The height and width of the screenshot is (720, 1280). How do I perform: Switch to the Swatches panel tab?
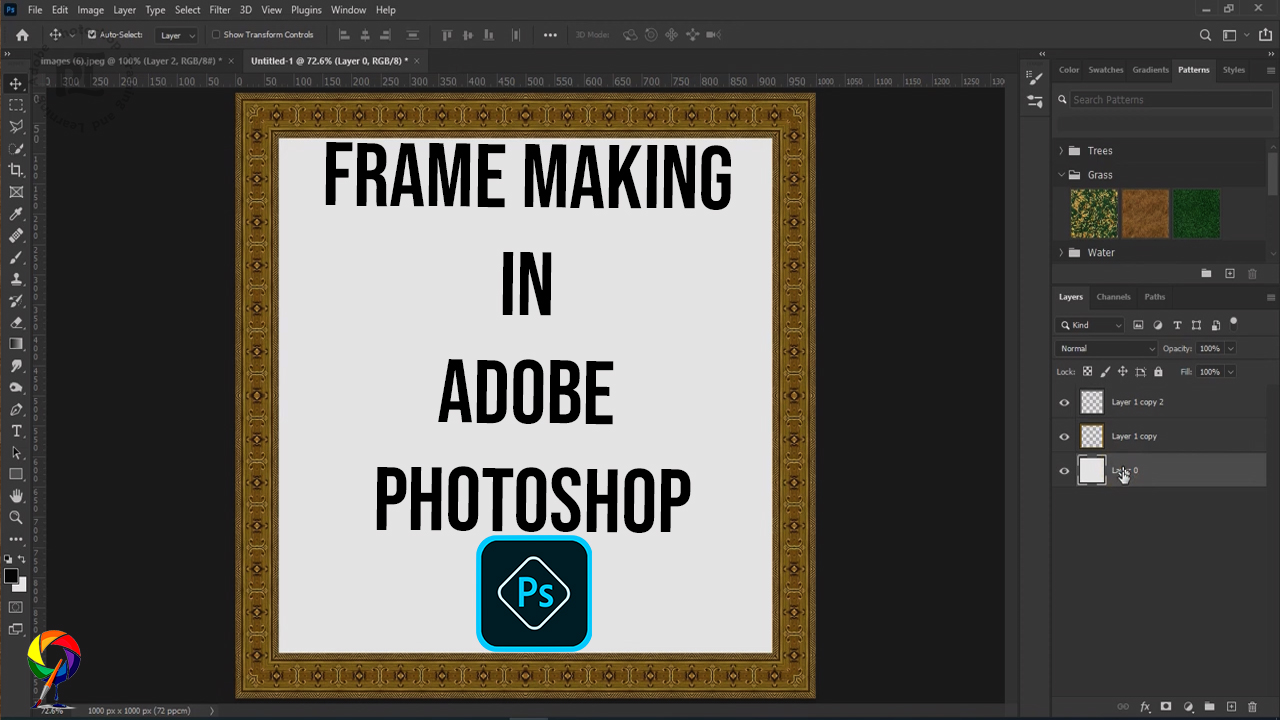[x=1106, y=70]
